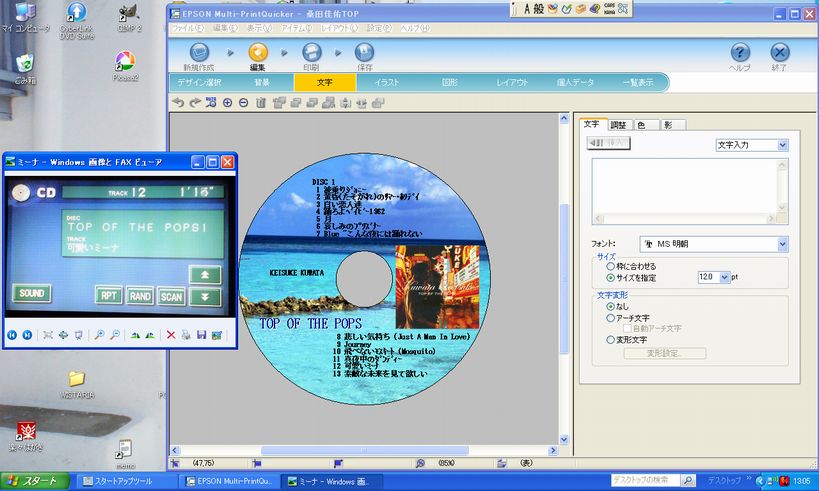Image resolution: width=819 pixels, height=491 pixels.
Task: Set best fit in the image viewer
Action: [x=48, y=335]
